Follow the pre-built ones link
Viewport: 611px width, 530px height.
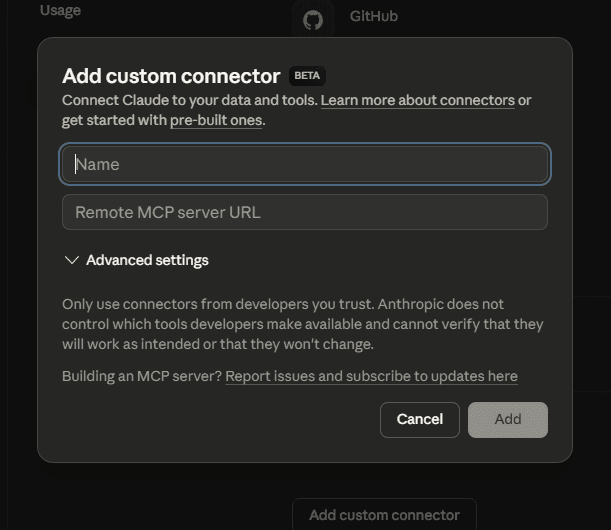click(216, 120)
